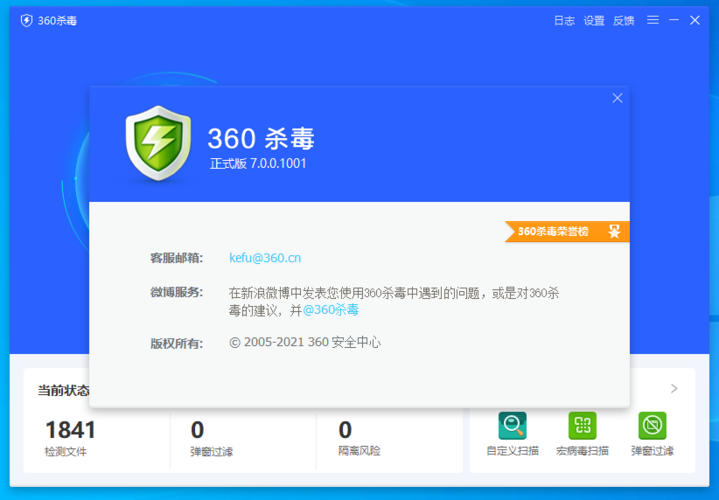Minimize the 360杀毒 main window

674,20
